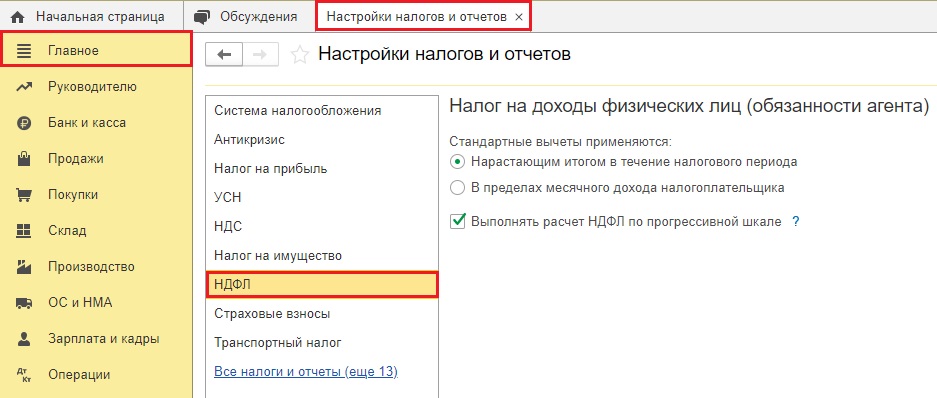This screenshot has height=398, width=937.
Task: Open the Покупки shopping cart section
Action: click(x=23, y=195)
